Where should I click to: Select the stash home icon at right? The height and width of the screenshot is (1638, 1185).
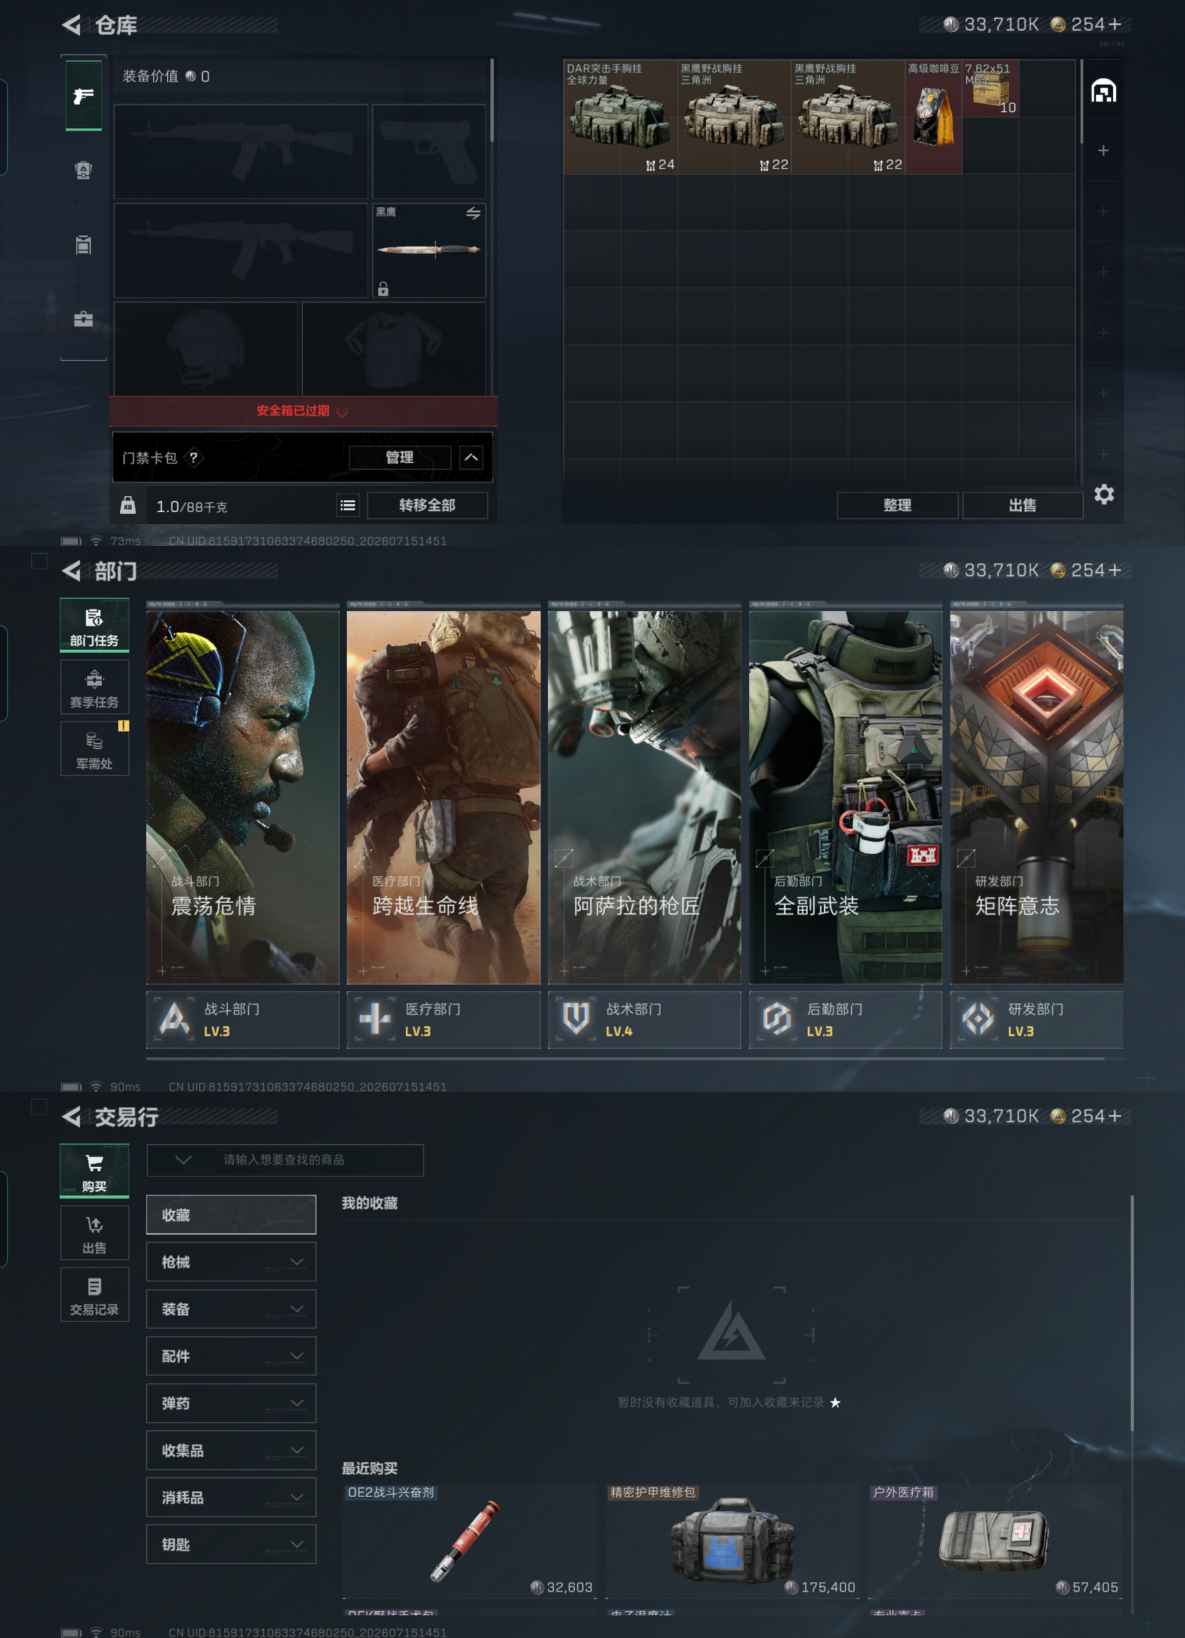(x=1104, y=91)
